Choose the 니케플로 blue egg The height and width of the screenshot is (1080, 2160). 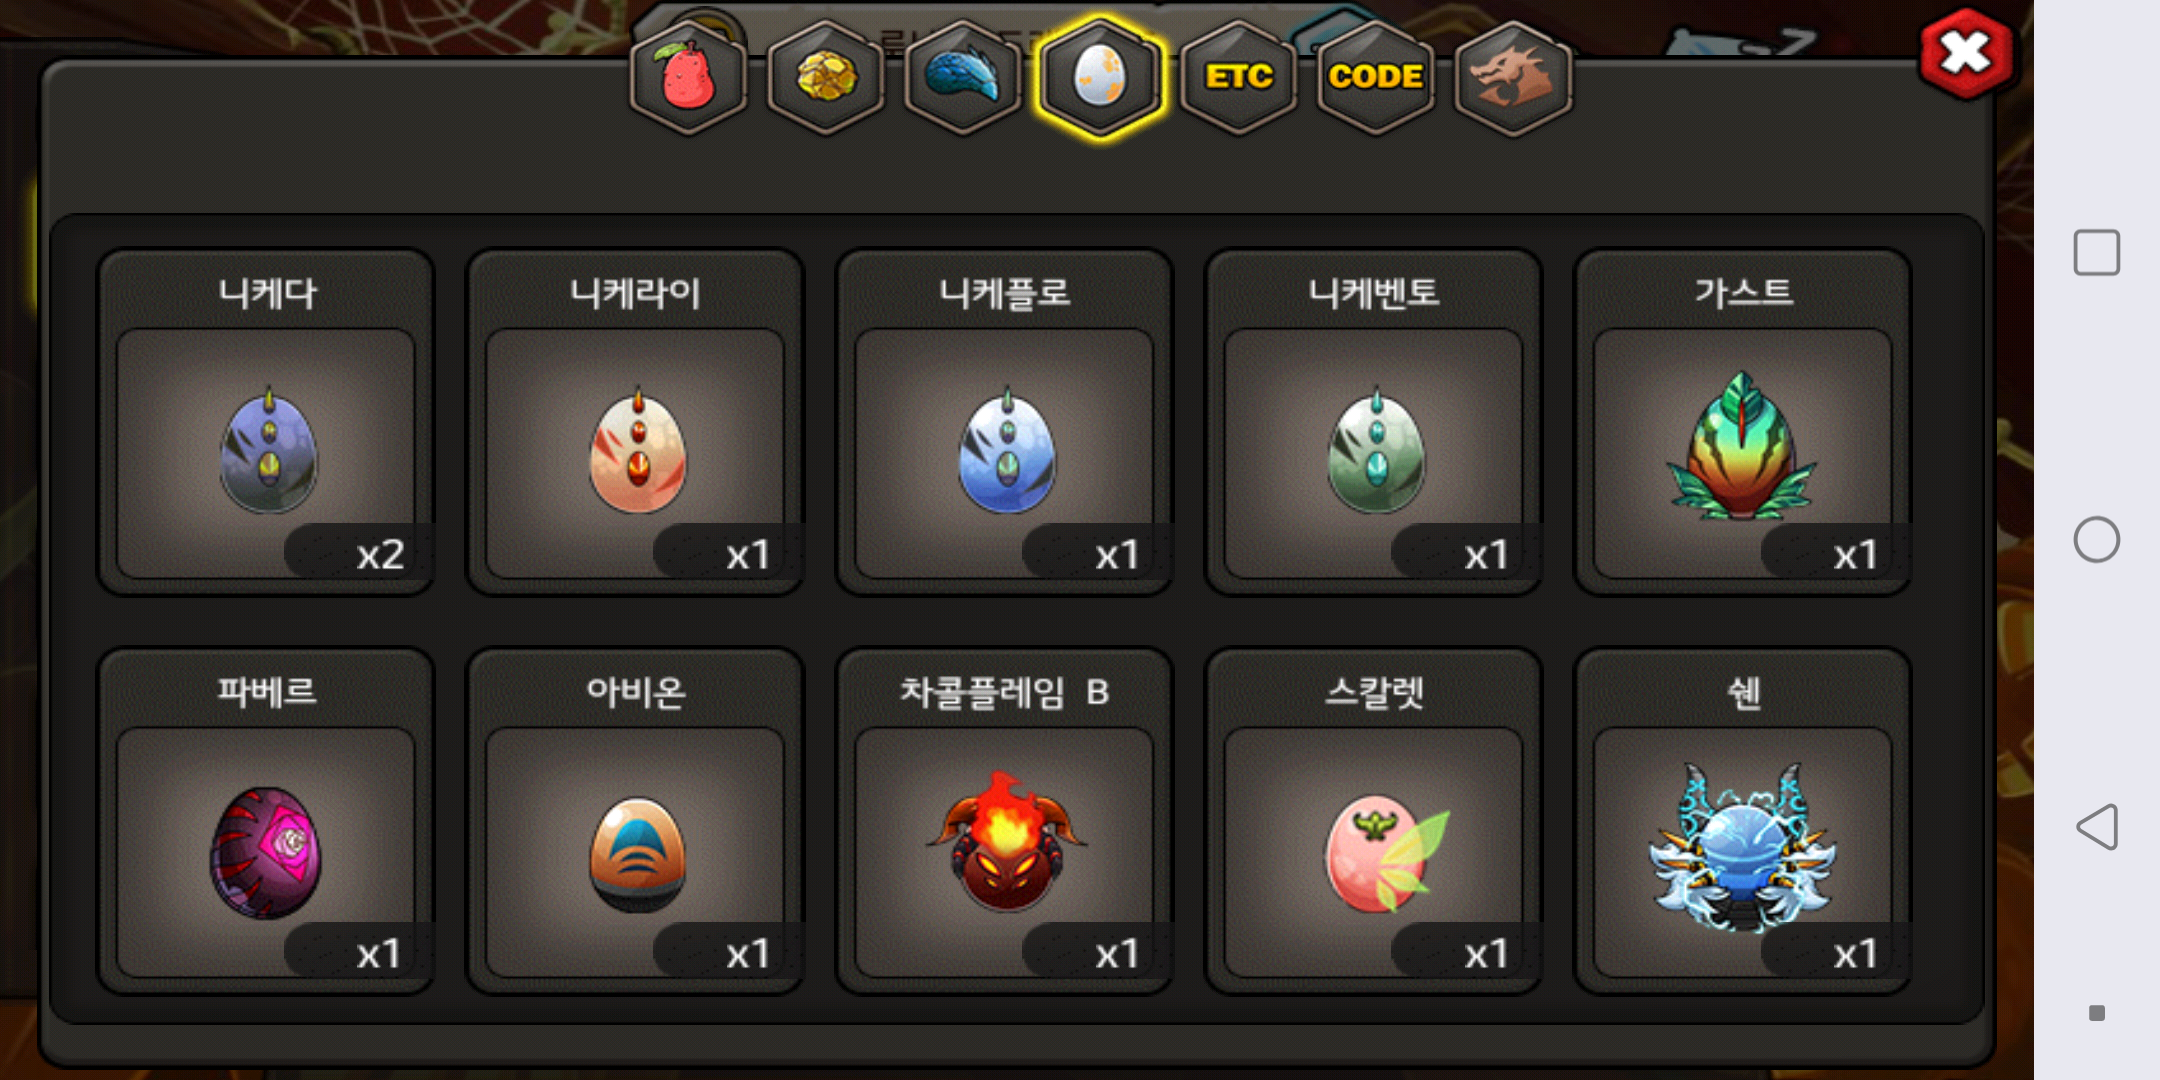pyautogui.click(x=1005, y=422)
